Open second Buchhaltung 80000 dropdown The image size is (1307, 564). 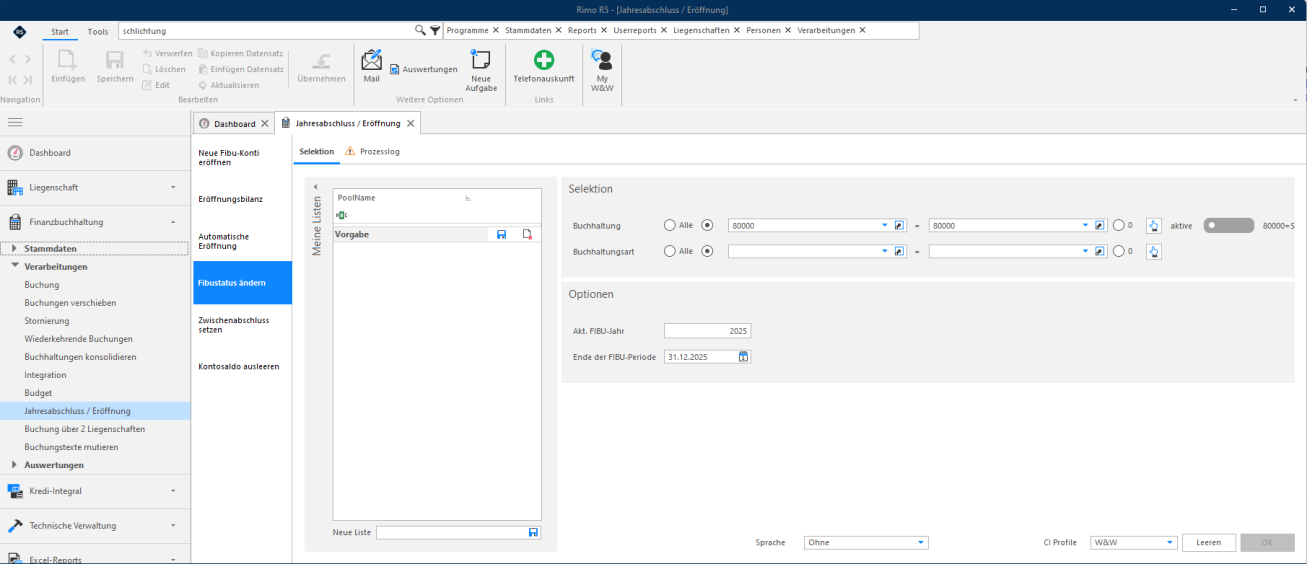point(1085,225)
